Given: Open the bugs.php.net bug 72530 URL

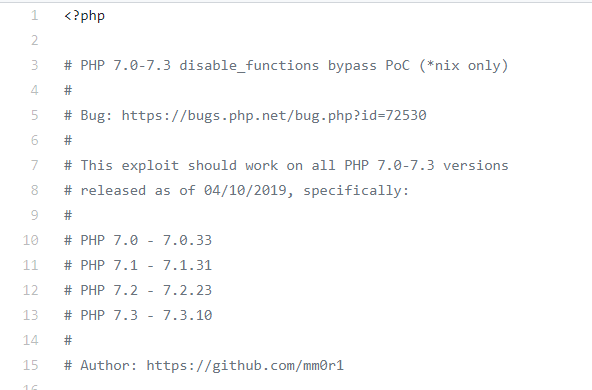Looking at the screenshot, I should coord(274,116).
